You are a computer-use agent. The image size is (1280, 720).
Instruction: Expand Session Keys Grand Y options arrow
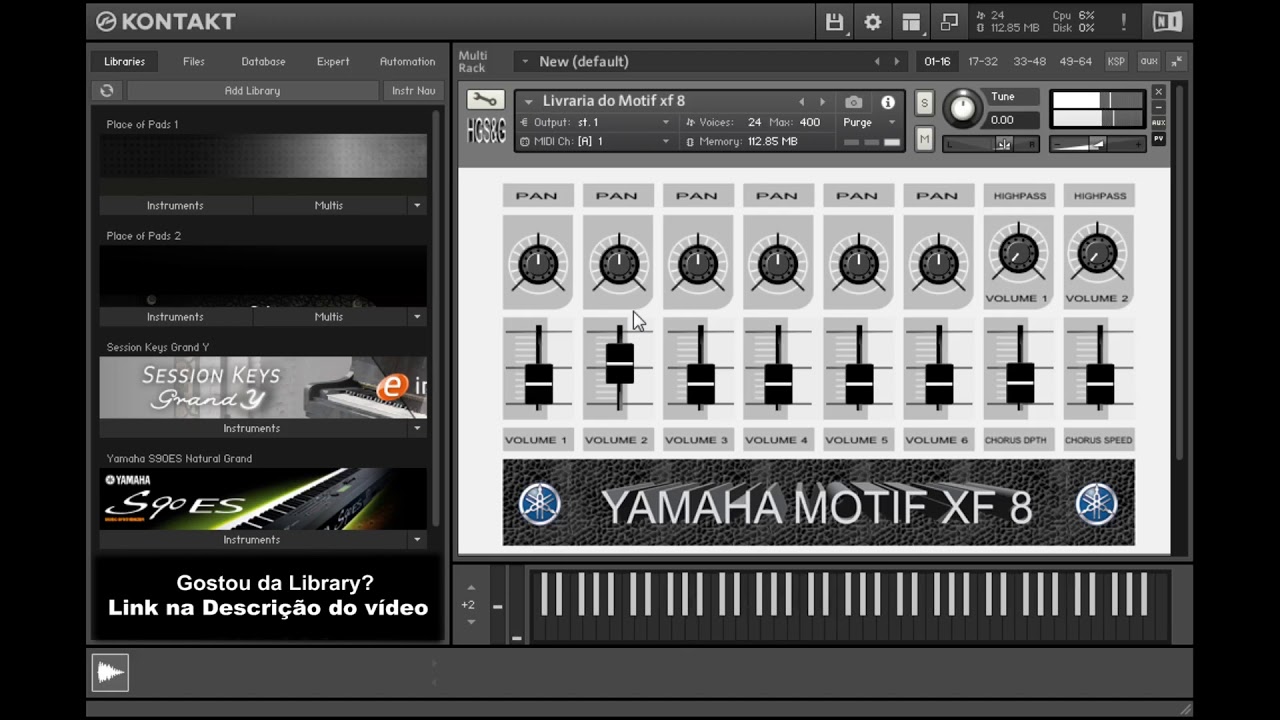[x=417, y=428]
